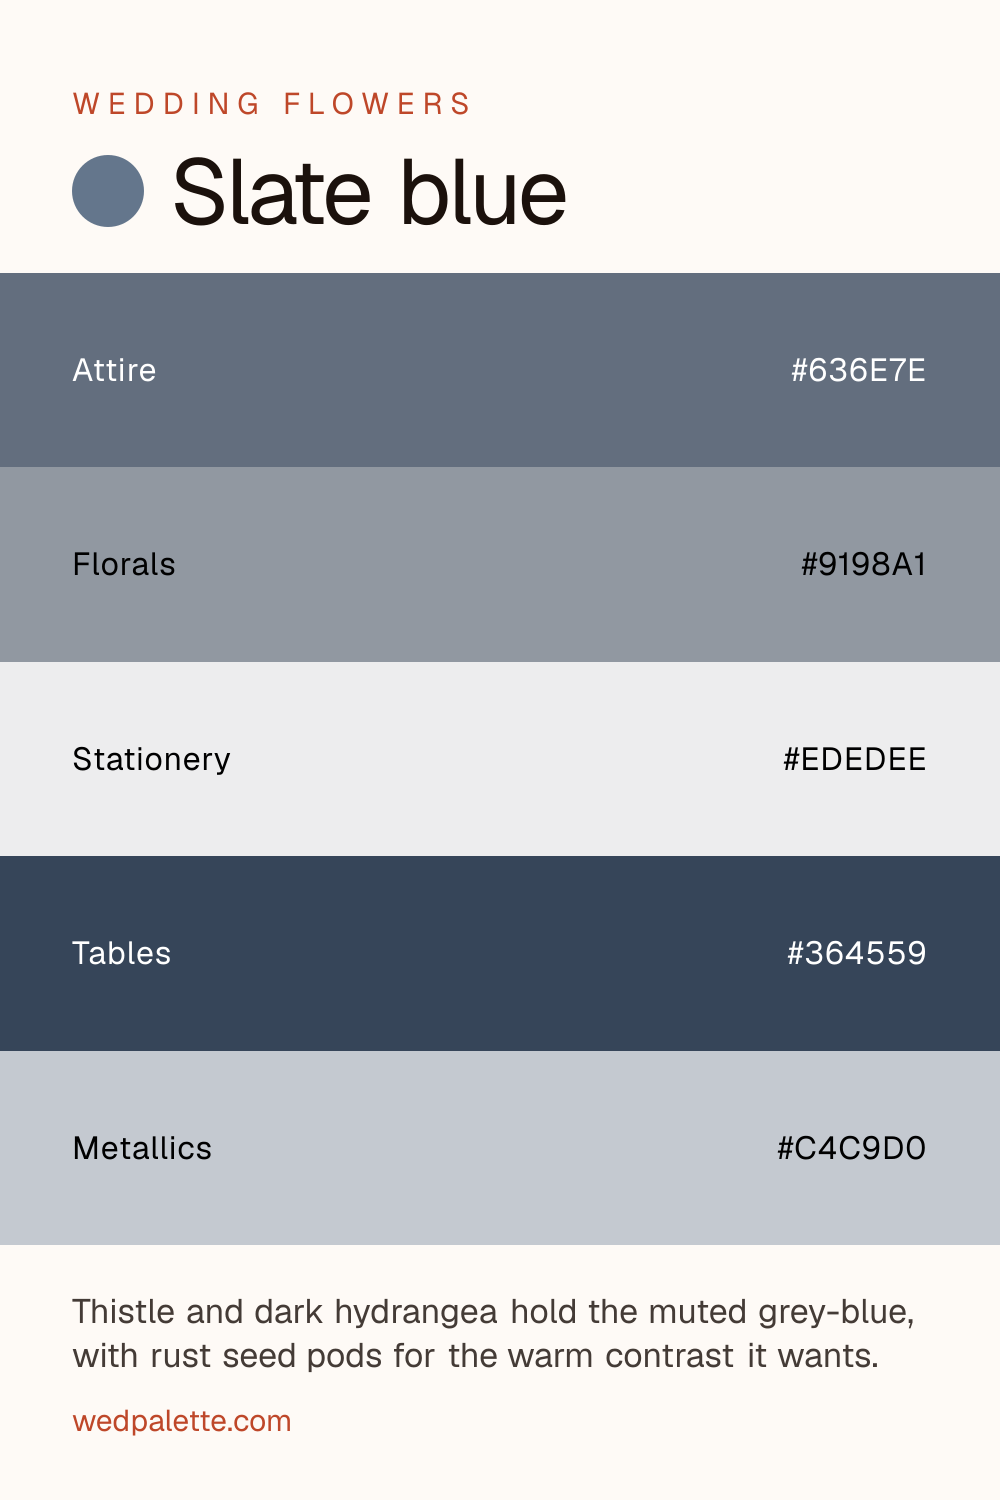
Task: Click the #9198A1 hex code
Action: [863, 564]
